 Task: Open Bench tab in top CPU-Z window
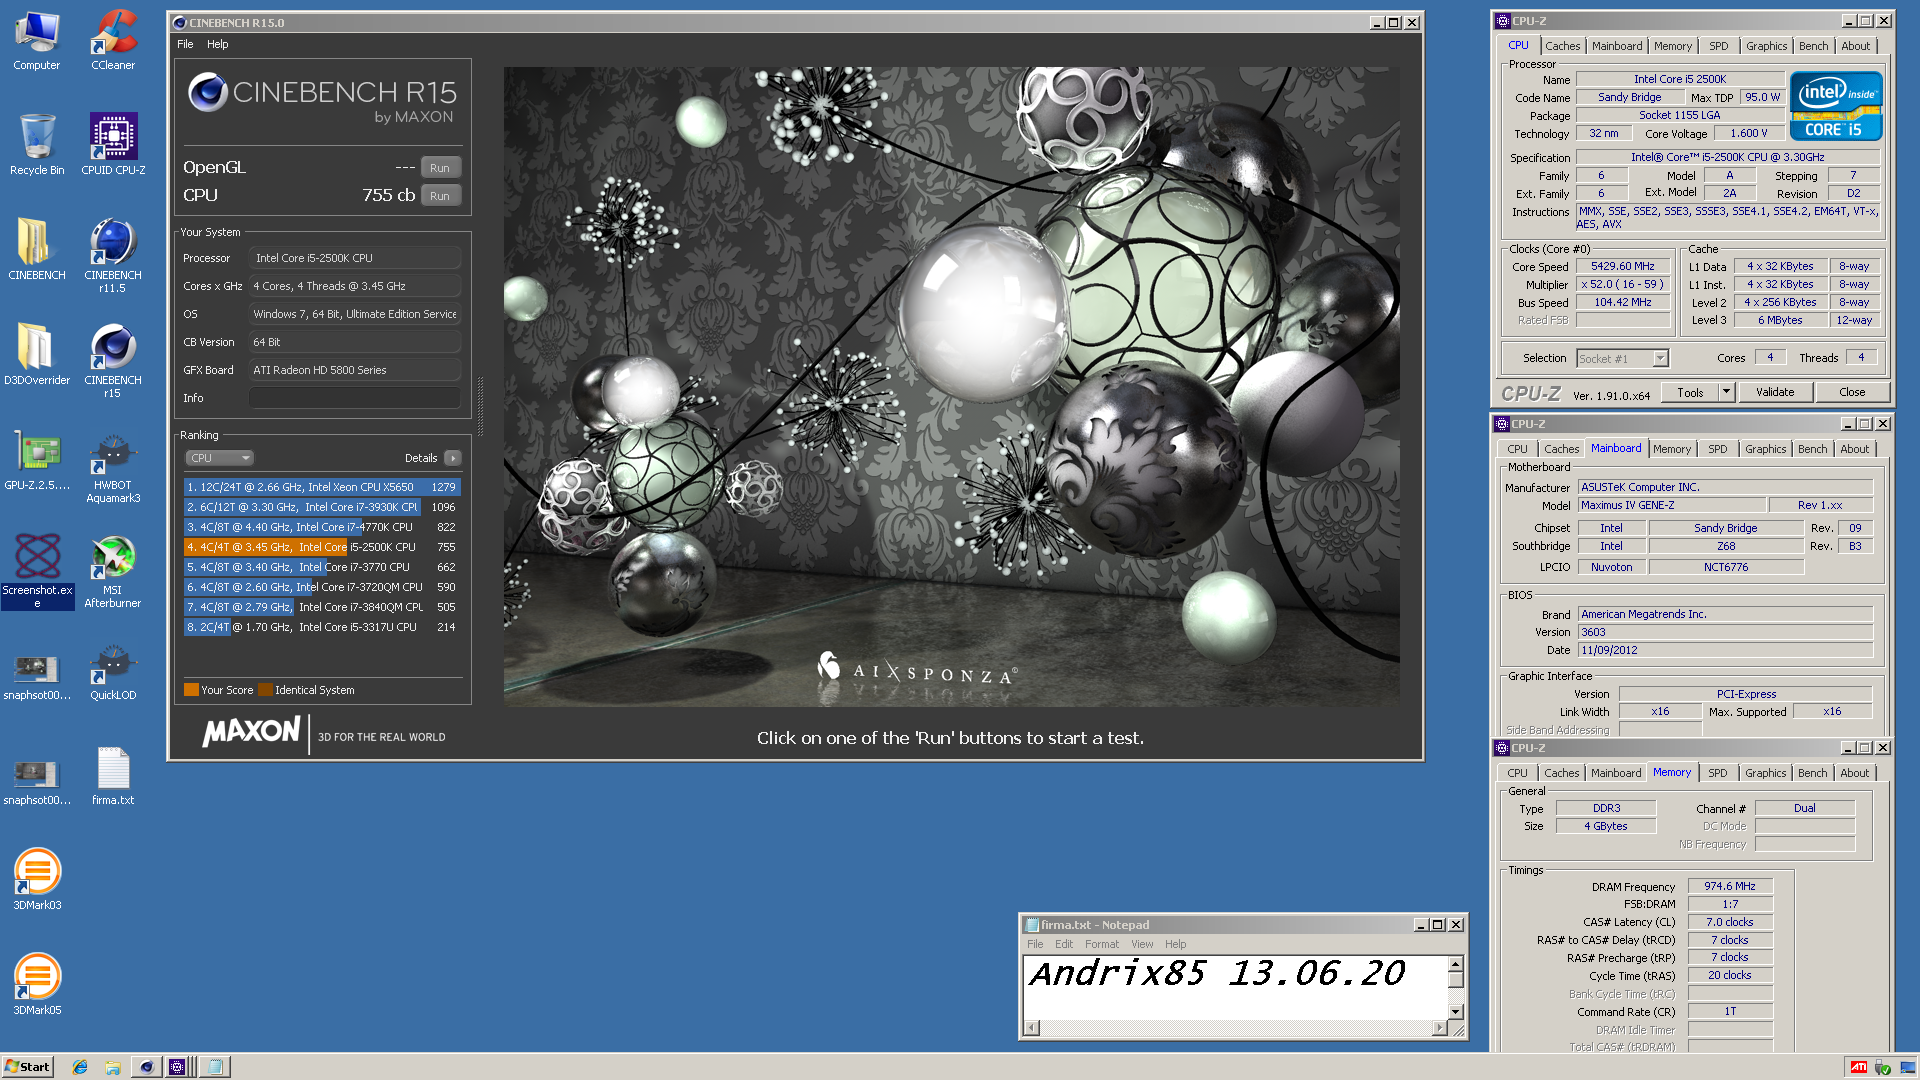coord(1813,46)
